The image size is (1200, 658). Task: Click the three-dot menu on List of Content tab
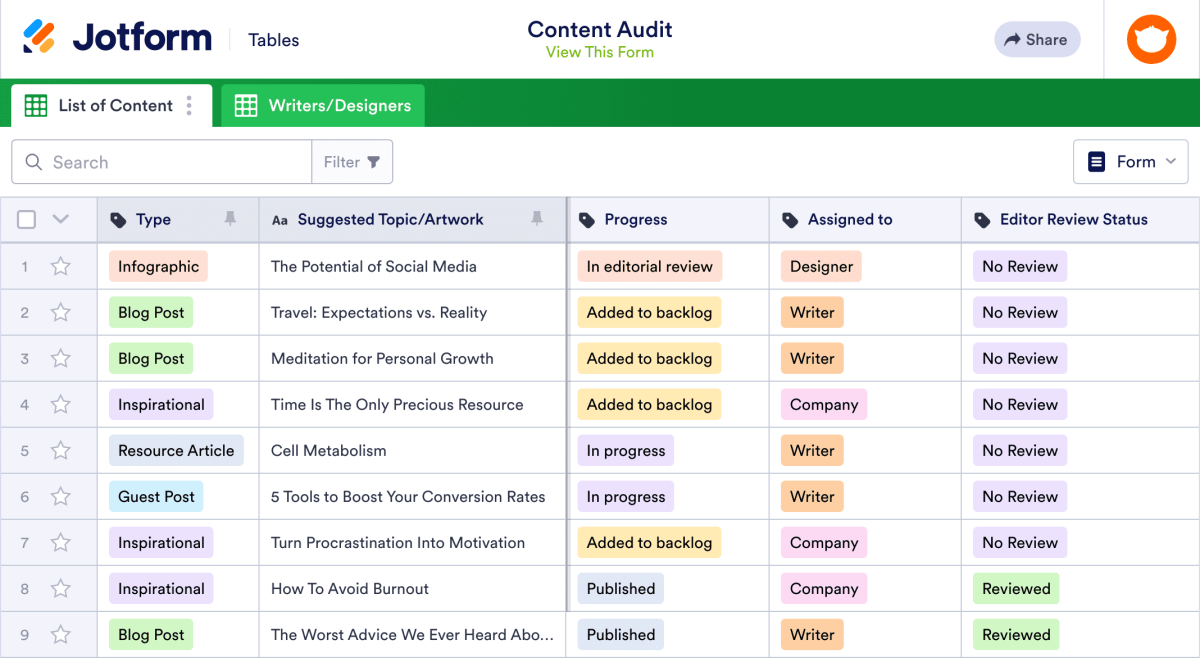click(x=189, y=106)
